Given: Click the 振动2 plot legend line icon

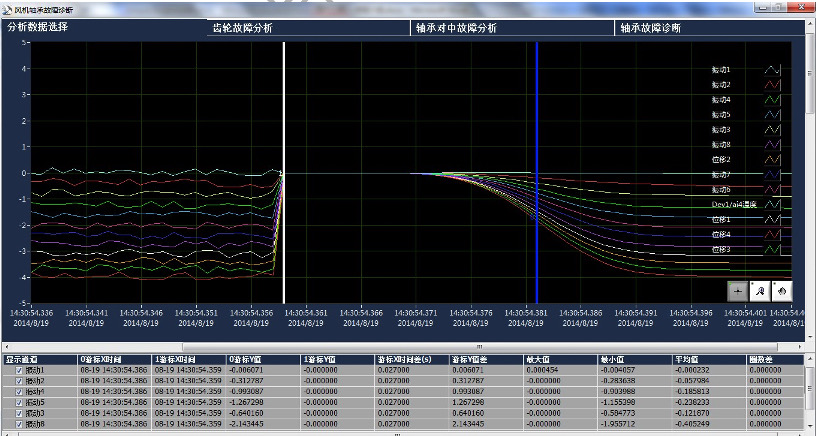Looking at the screenshot, I should point(771,85).
